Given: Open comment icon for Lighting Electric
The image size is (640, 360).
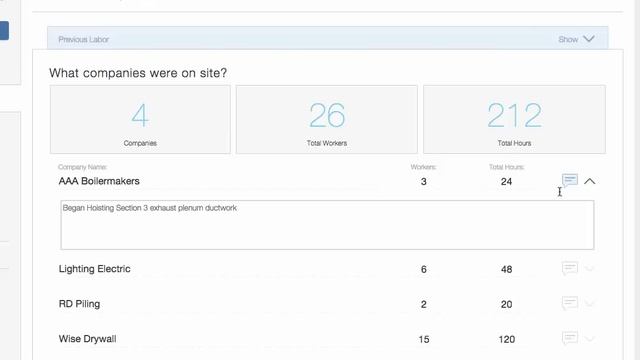Looking at the screenshot, I should coord(570,269).
